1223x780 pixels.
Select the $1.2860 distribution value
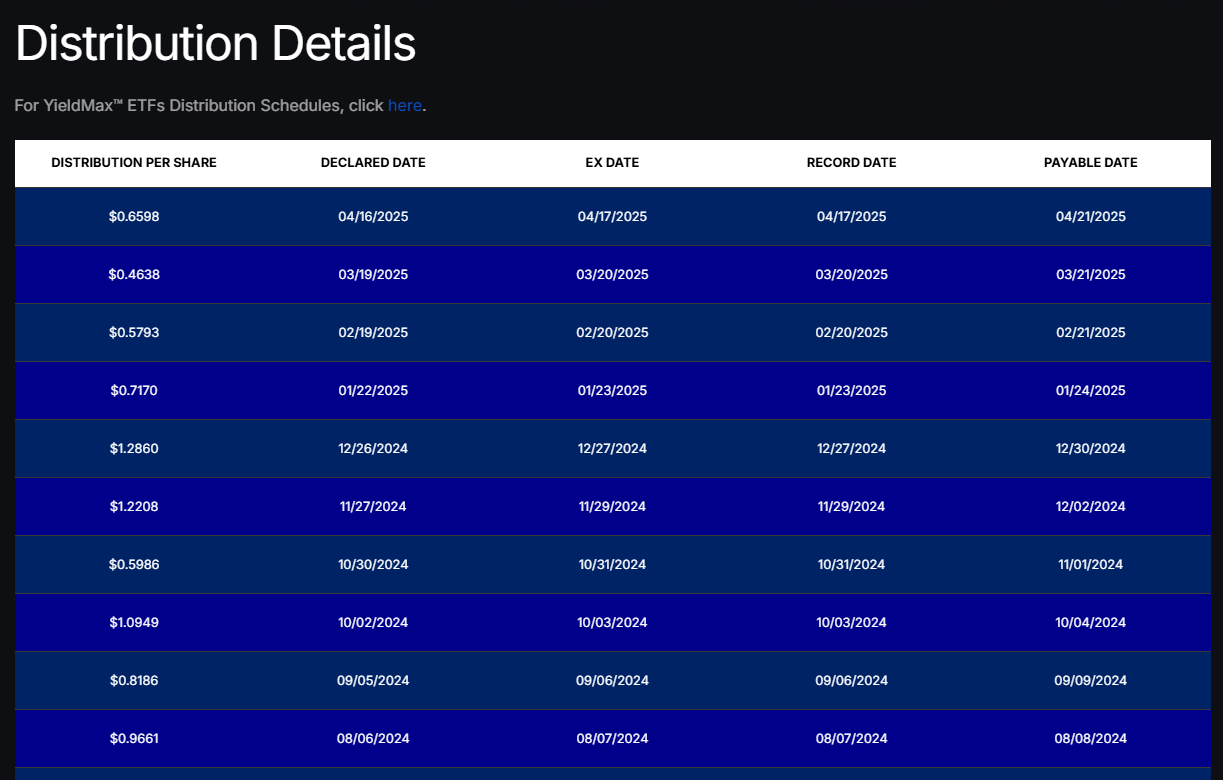click(x=134, y=448)
